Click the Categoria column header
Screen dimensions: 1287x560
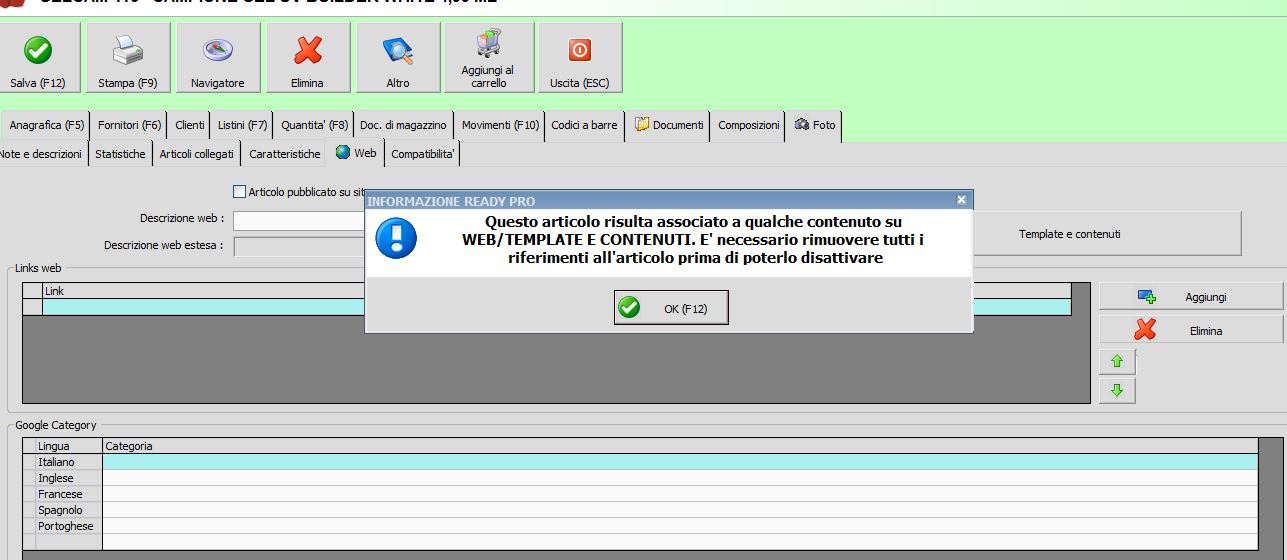pos(680,446)
